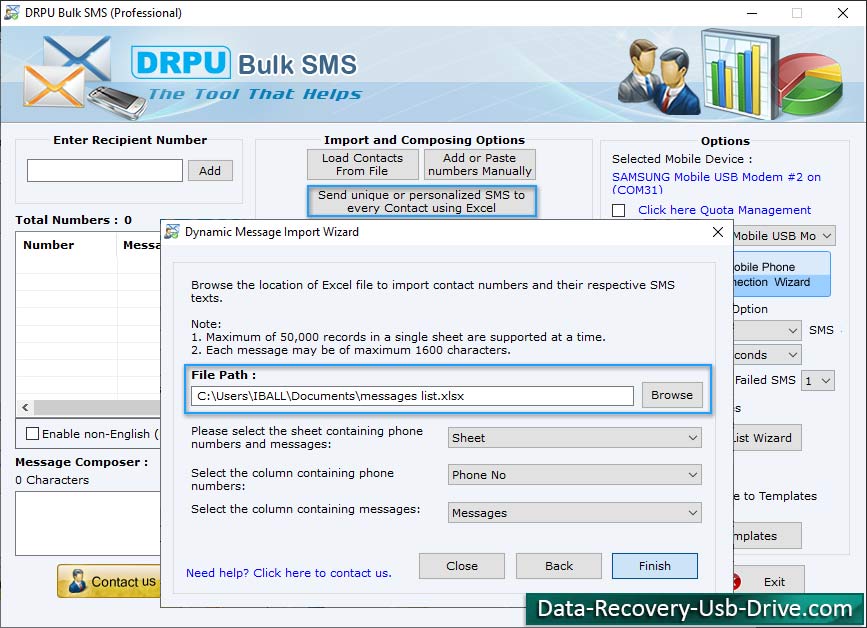Image resolution: width=867 pixels, height=628 pixels.
Task: Open the seconds delay dropdown
Action: tap(767, 355)
